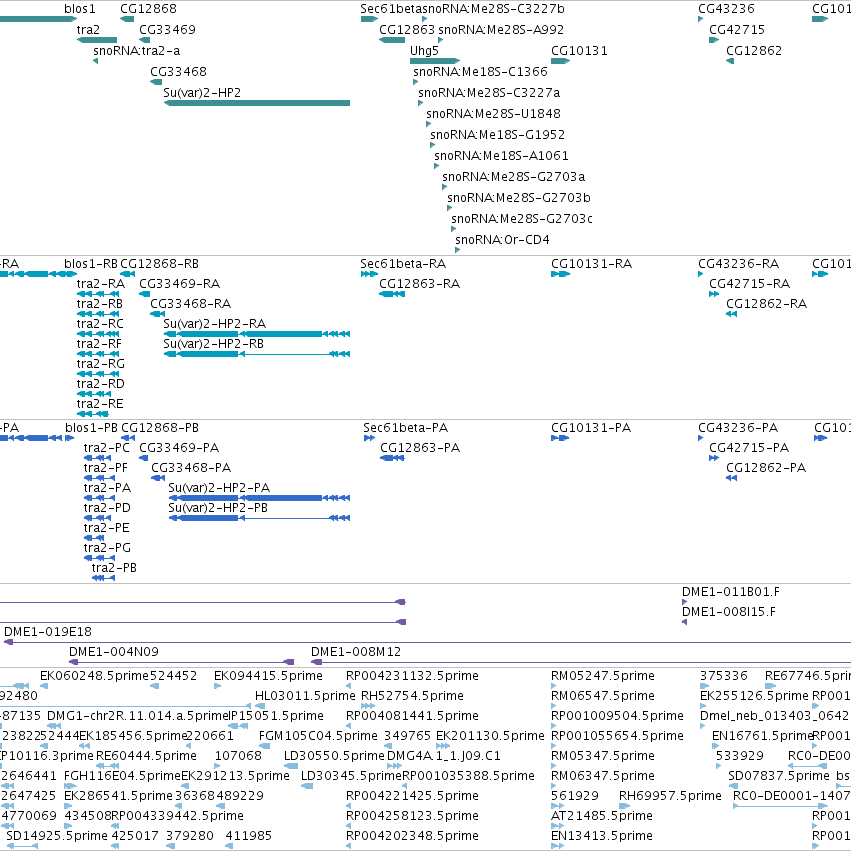
Task: Select snoRNA:Me28S-G2703a label
Action: click(513, 177)
